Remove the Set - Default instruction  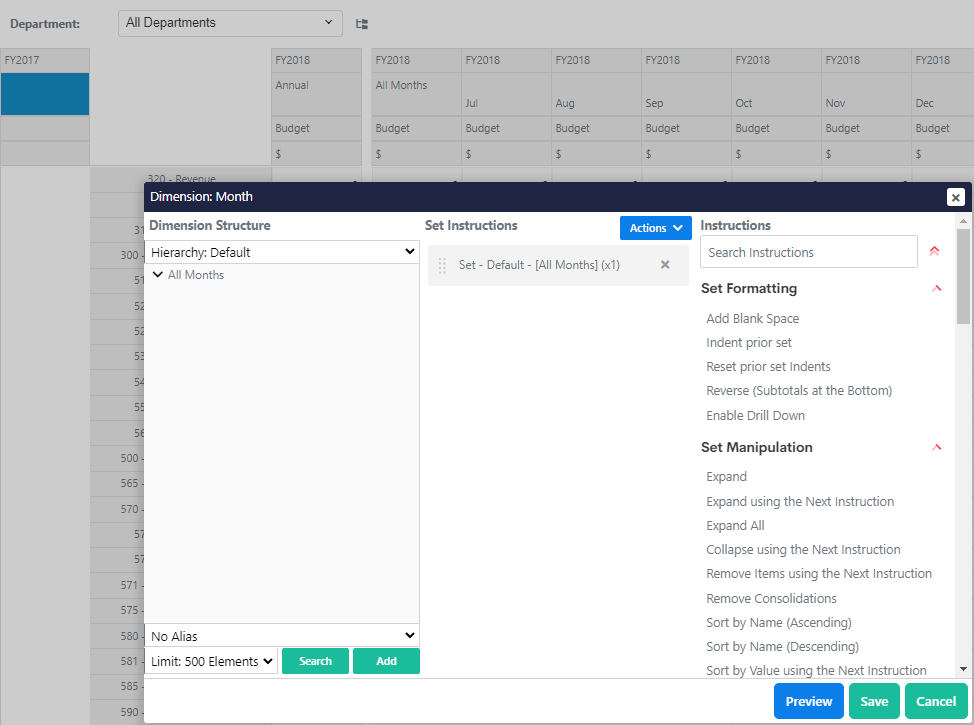(665, 265)
